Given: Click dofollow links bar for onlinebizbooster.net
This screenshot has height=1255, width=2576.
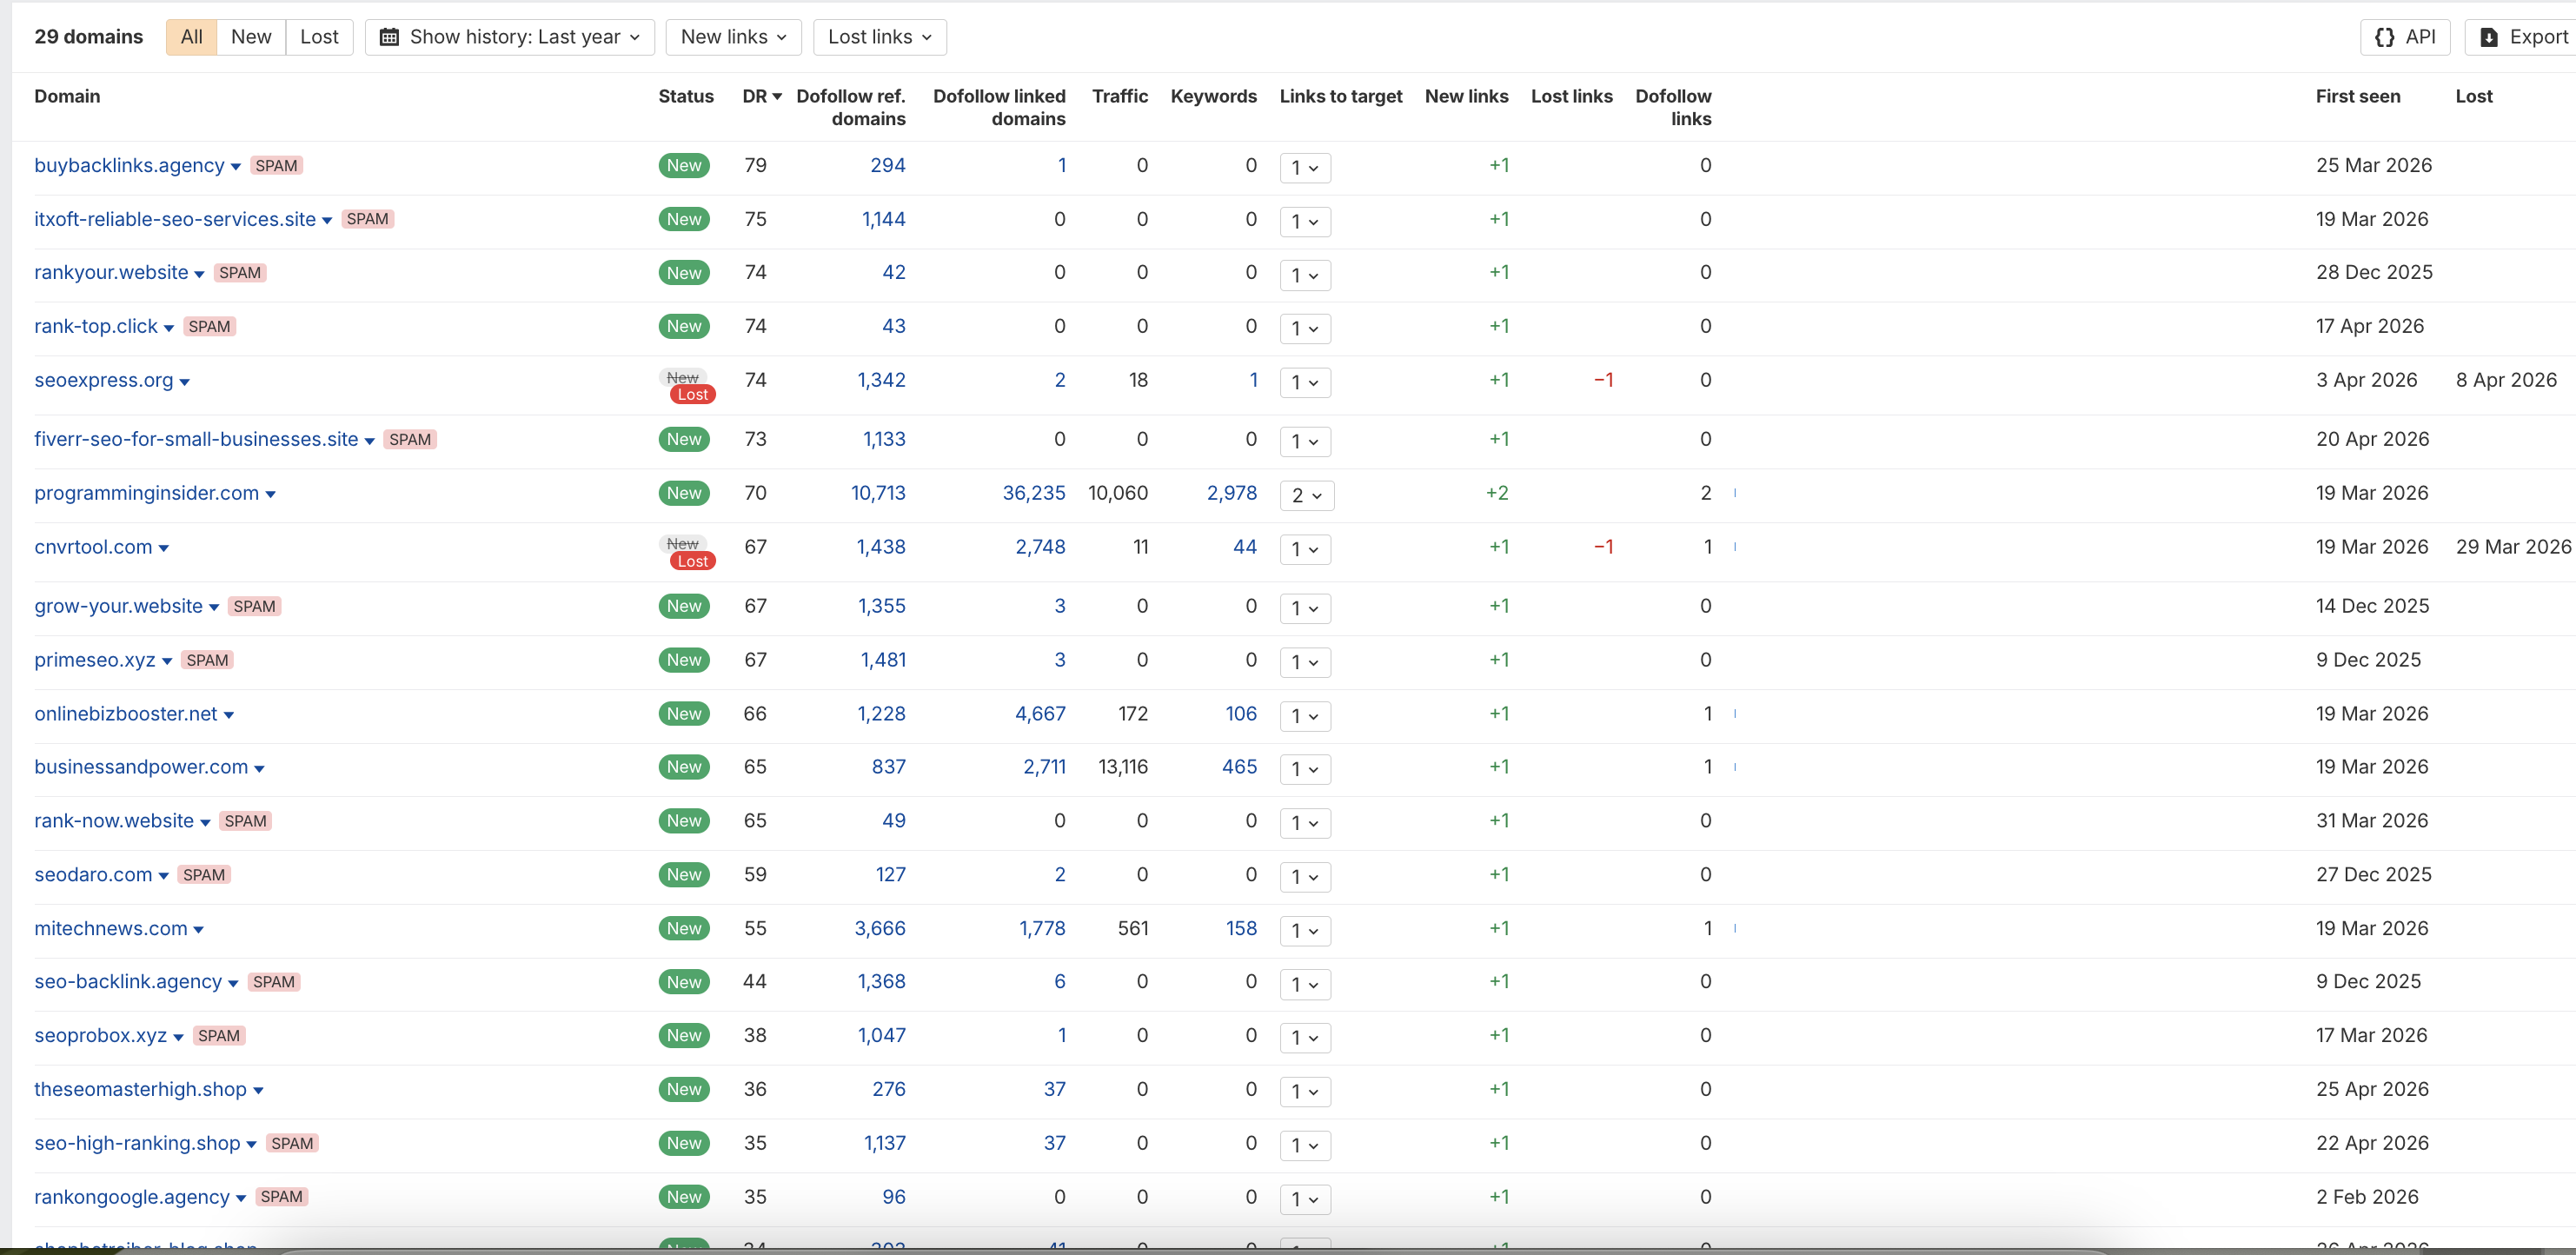Looking at the screenshot, I should pos(1735,714).
